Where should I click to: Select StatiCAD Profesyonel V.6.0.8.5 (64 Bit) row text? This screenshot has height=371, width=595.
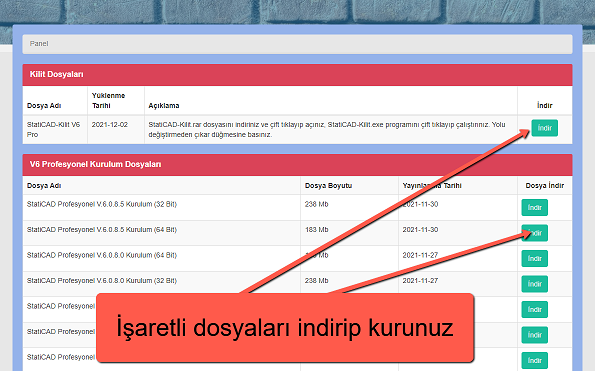pyautogui.click(x=102, y=230)
